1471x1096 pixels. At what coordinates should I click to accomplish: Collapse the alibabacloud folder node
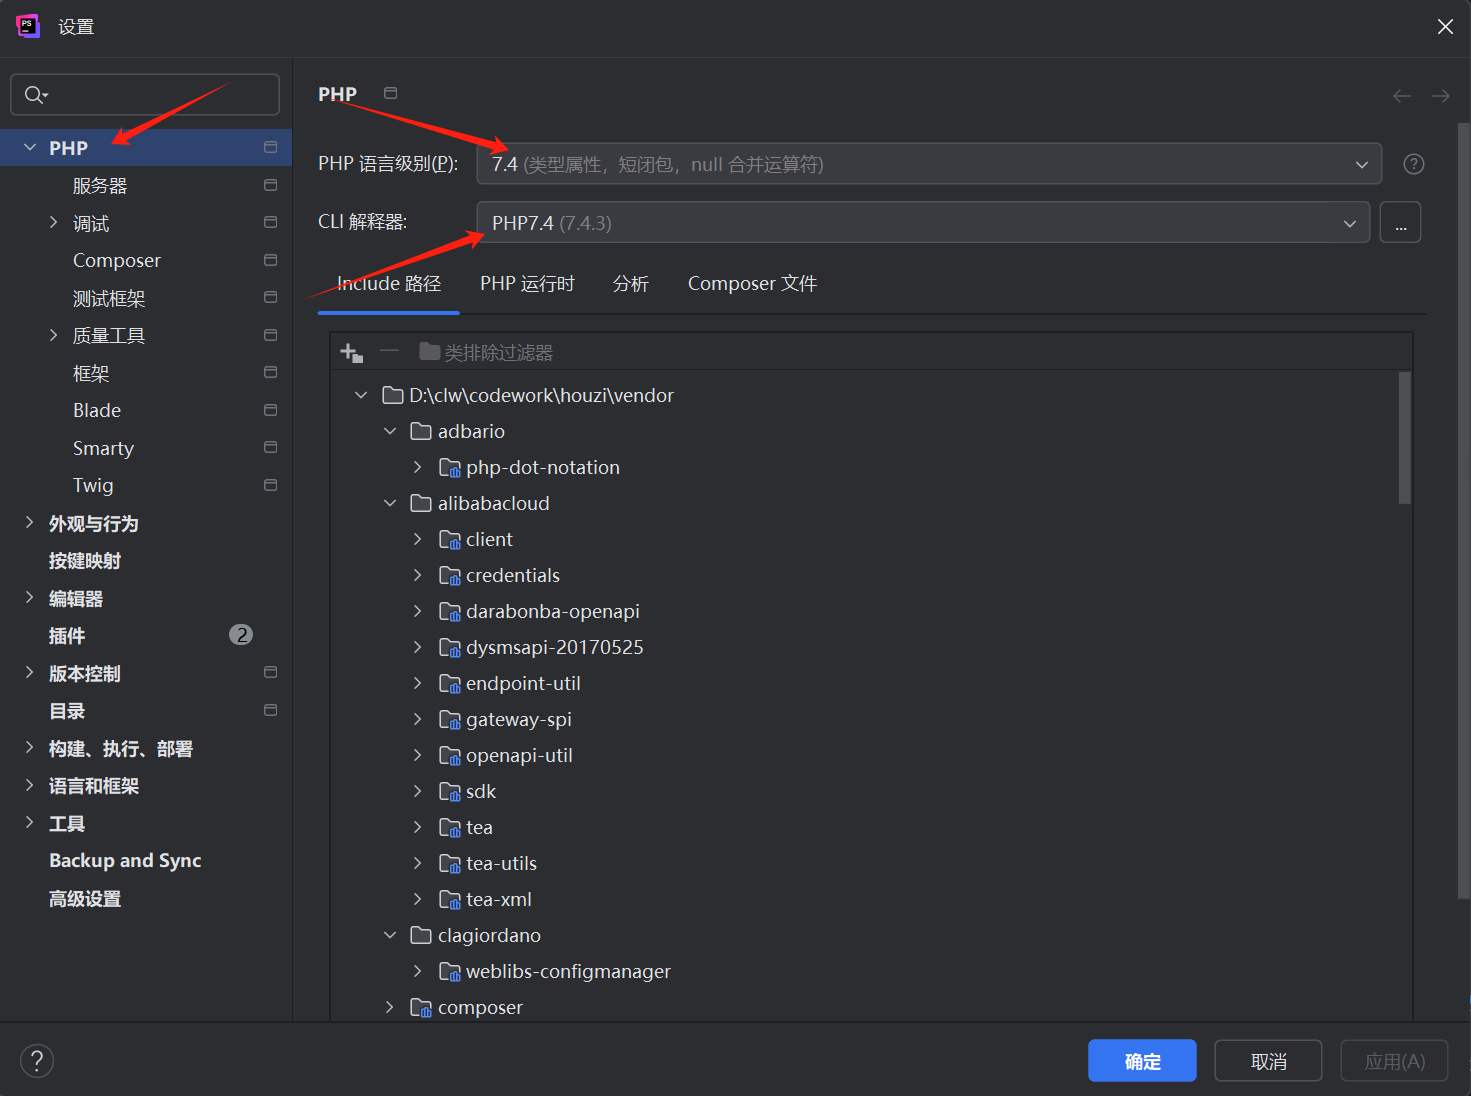pos(390,503)
